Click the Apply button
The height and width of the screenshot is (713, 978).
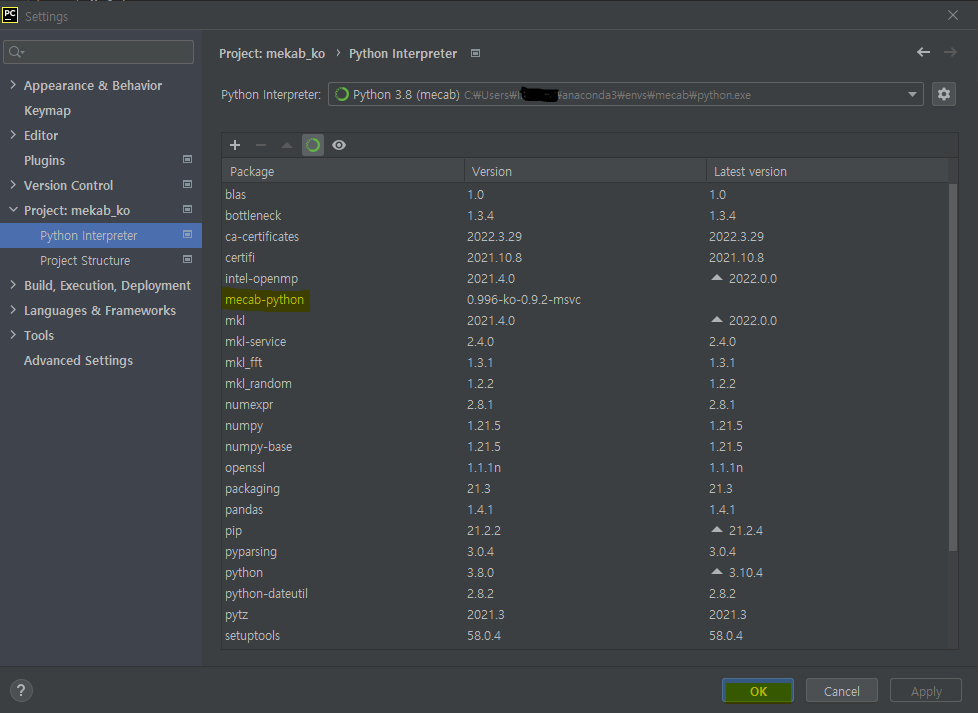[926, 691]
